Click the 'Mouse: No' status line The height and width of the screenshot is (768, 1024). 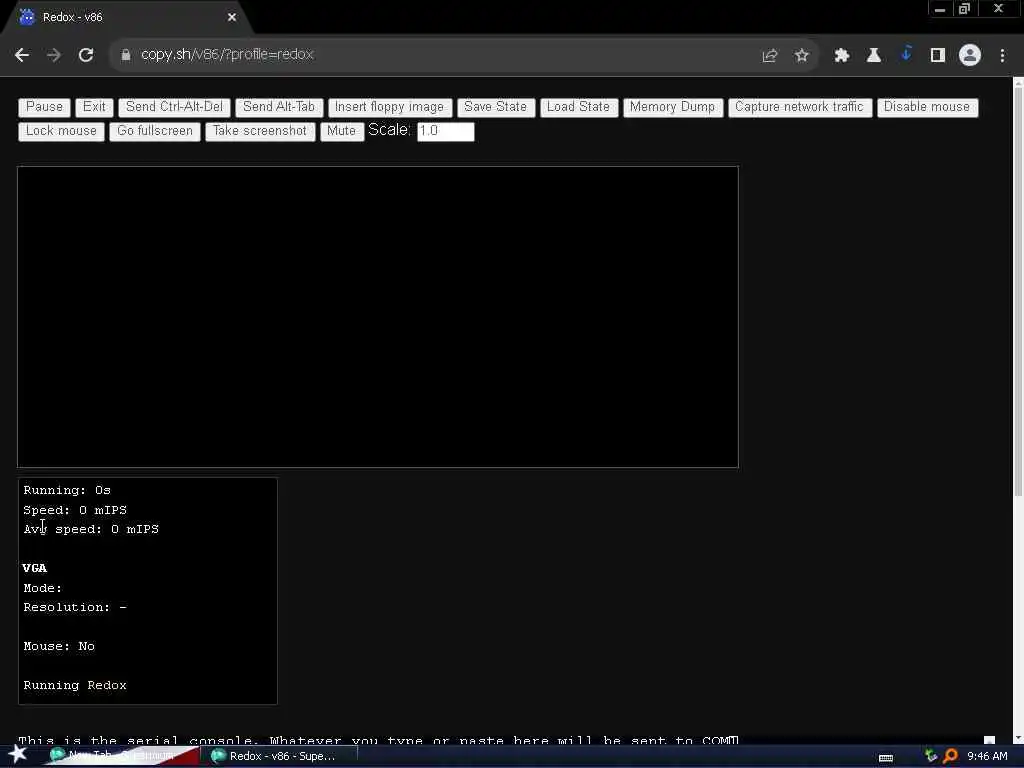point(59,646)
